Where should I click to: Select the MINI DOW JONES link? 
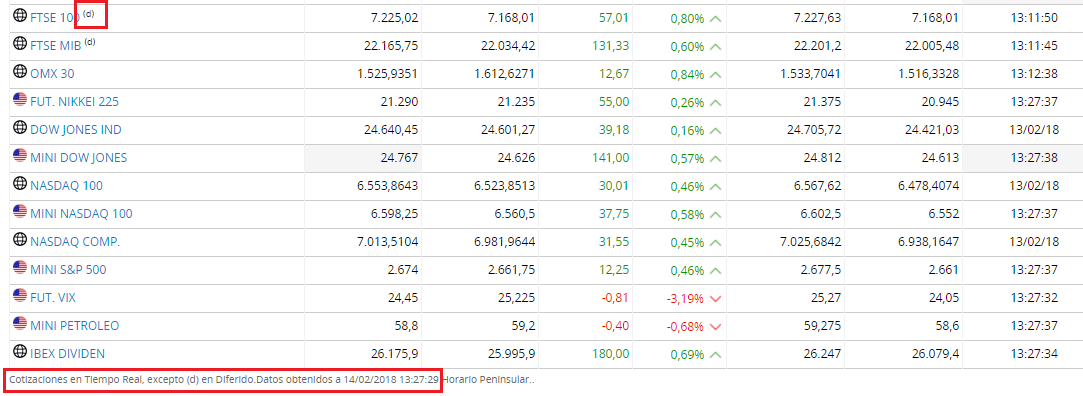click(79, 158)
